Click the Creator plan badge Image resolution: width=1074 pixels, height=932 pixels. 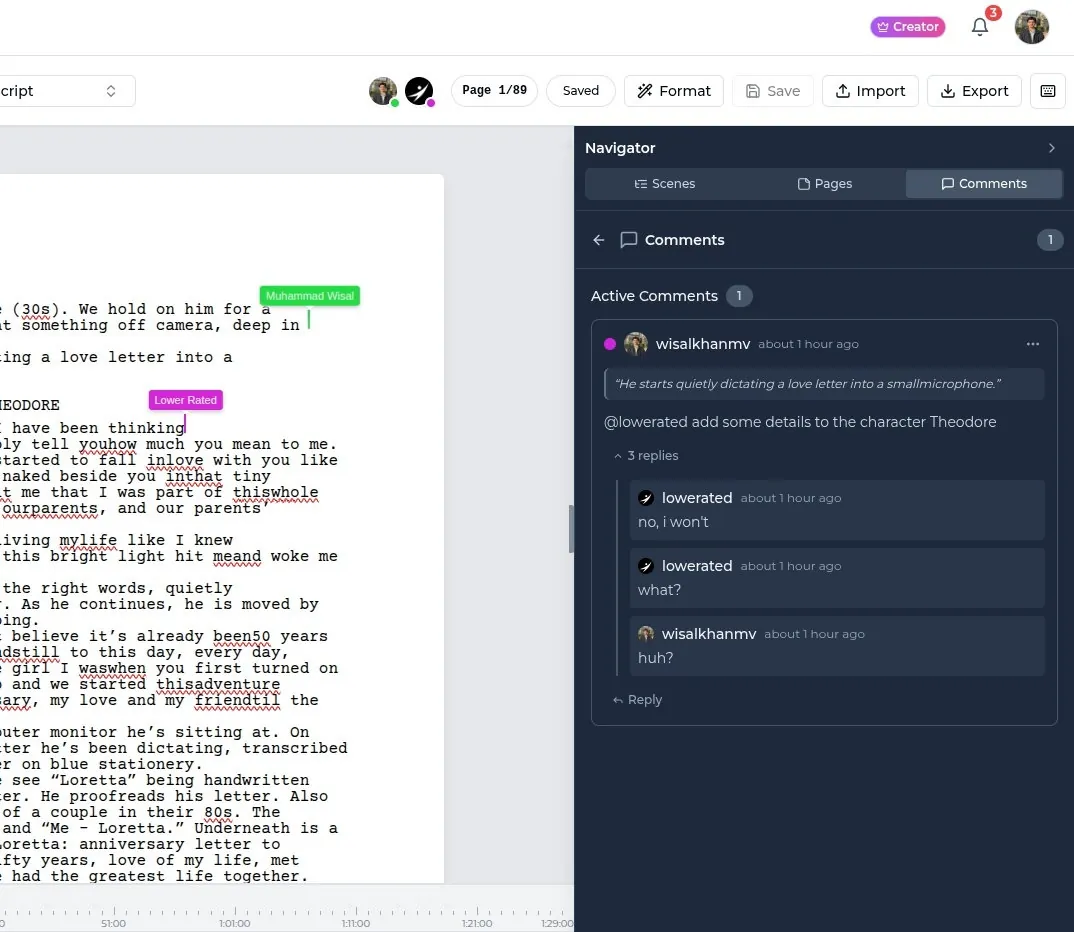908,27
